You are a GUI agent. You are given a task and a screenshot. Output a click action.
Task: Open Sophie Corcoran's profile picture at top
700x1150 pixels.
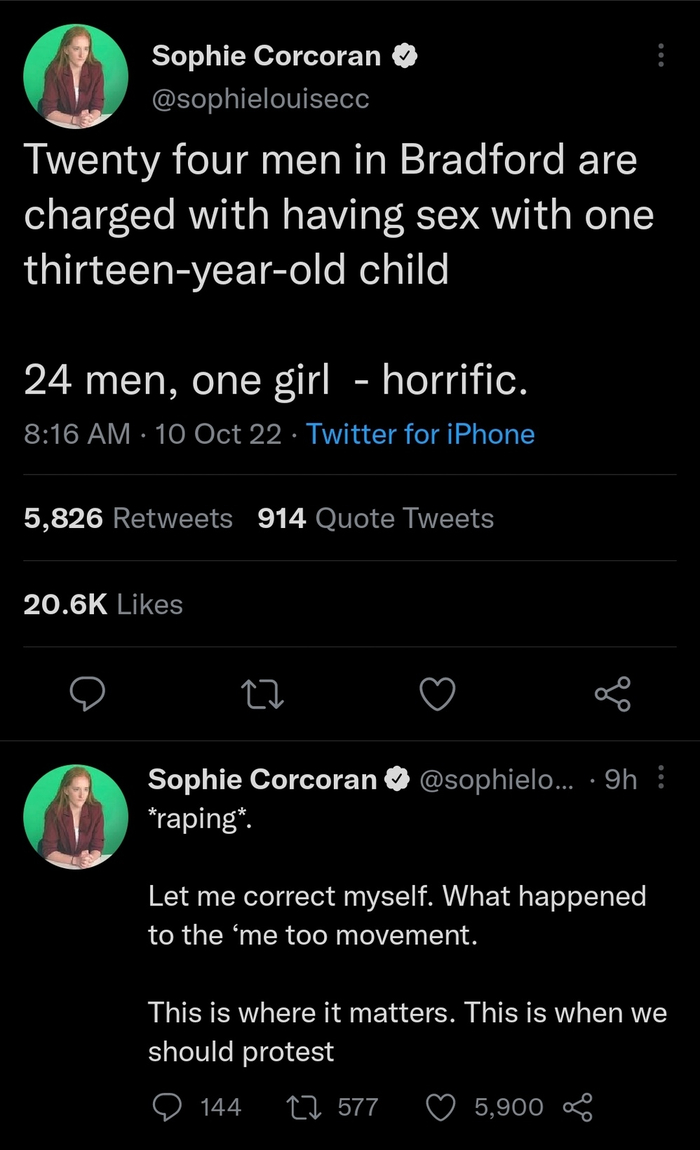pos(76,77)
